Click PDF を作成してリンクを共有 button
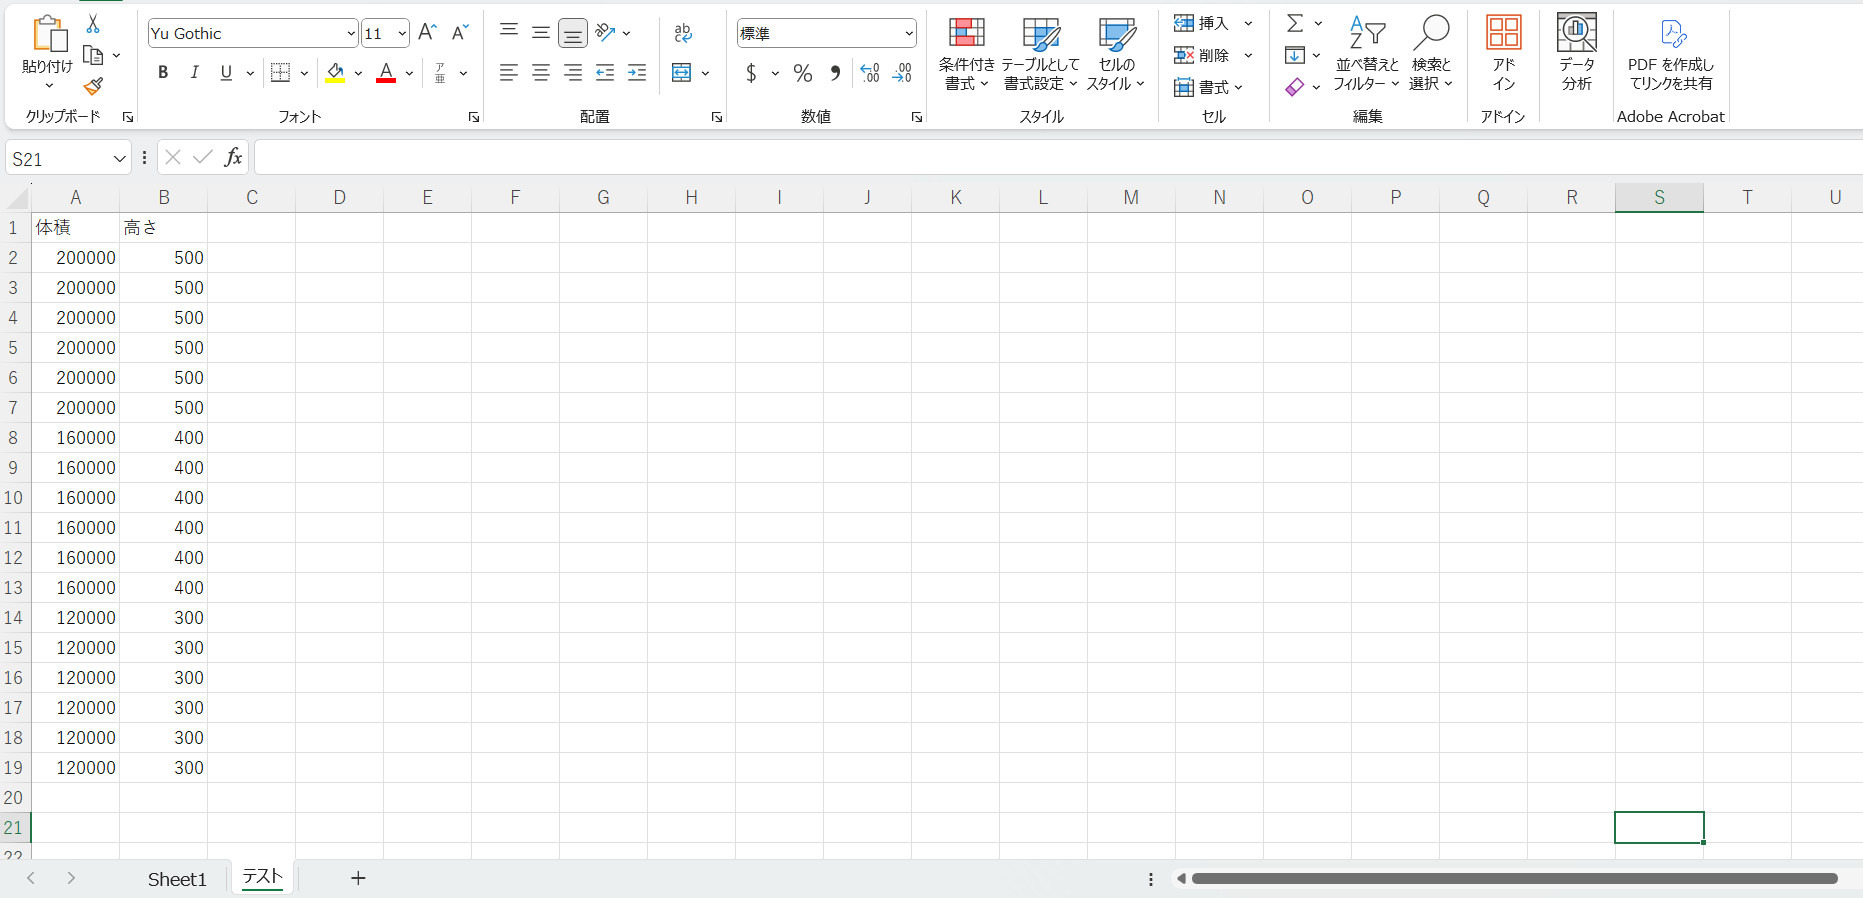Viewport: 1863px width, 898px height. click(1670, 54)
